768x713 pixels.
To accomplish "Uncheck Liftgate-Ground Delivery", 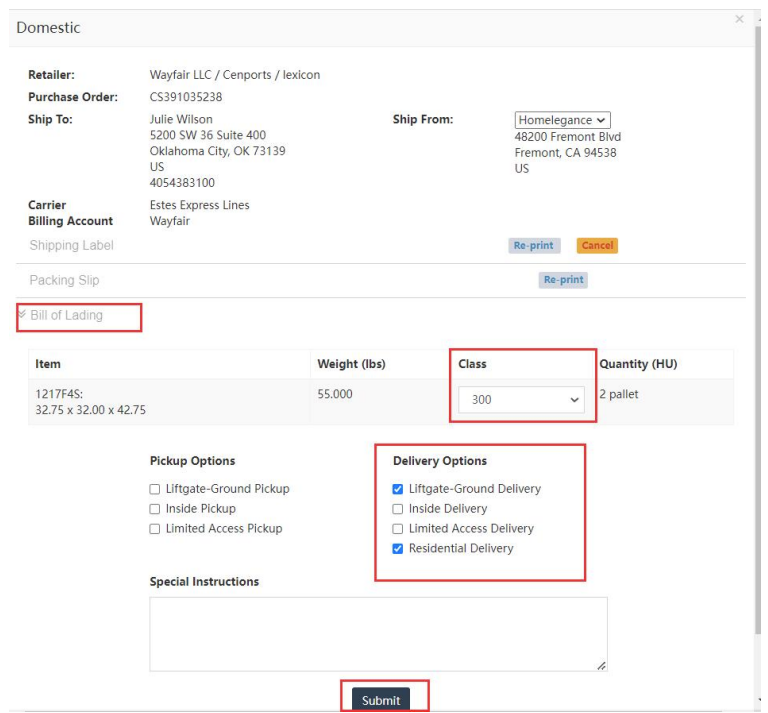I will 398,489.
